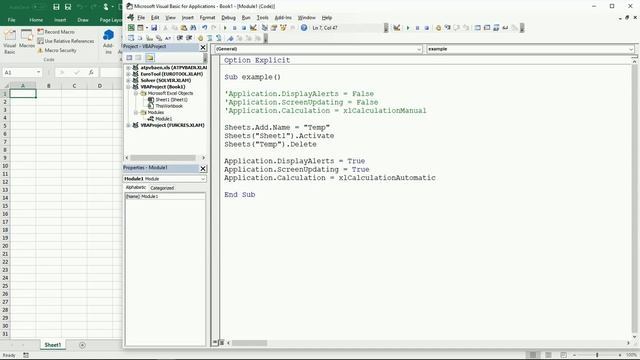Open the Immediate Window icon on Debug toolbar

pyautogui.click(x=487, y=28)
